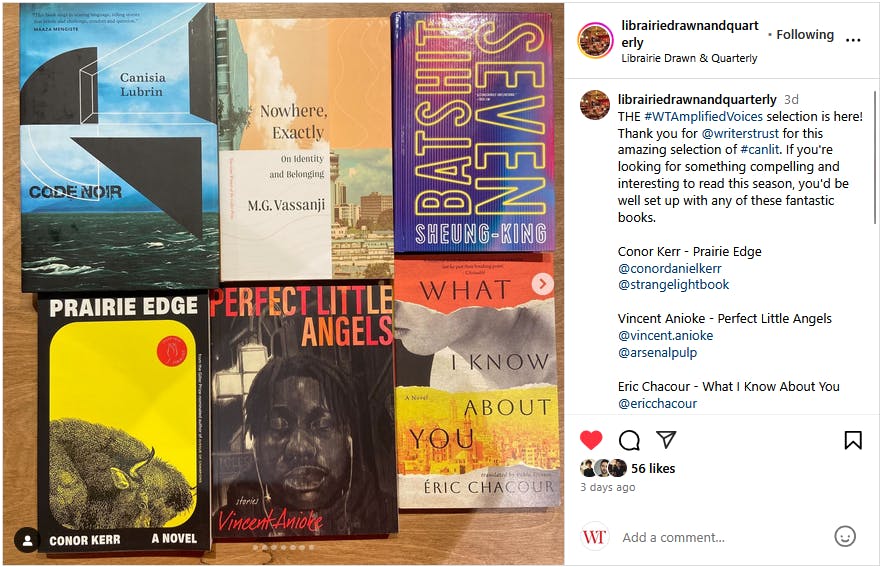Open the emoji picker smiley icon
Screen dimensions: 881x567
pos(844,537)
